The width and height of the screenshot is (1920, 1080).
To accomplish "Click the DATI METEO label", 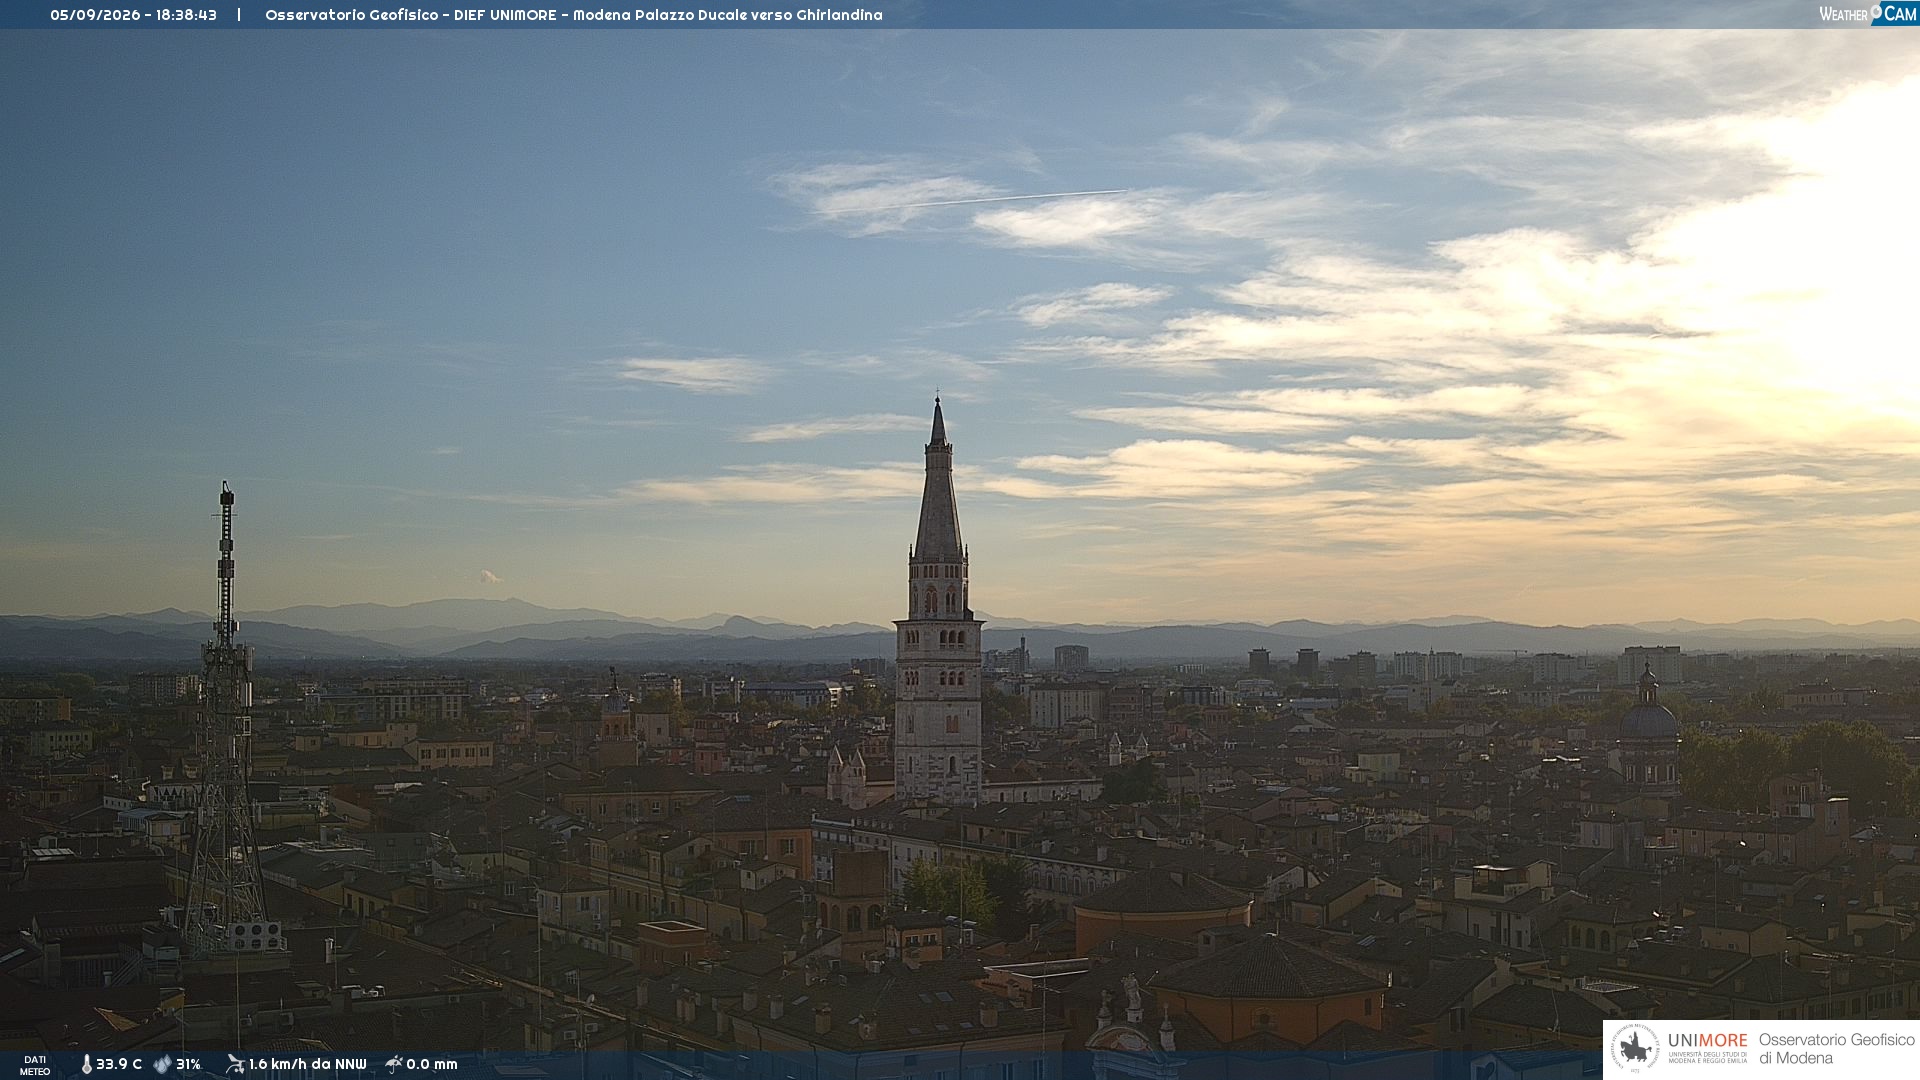I will (35, 1065).
